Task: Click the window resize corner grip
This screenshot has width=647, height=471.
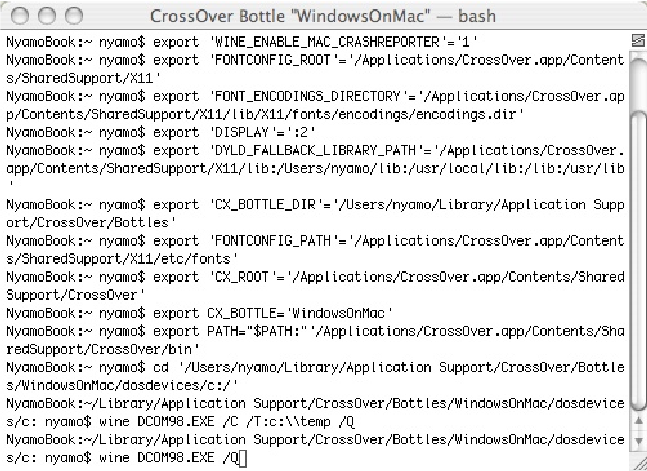Action: (x=638, y=462)
